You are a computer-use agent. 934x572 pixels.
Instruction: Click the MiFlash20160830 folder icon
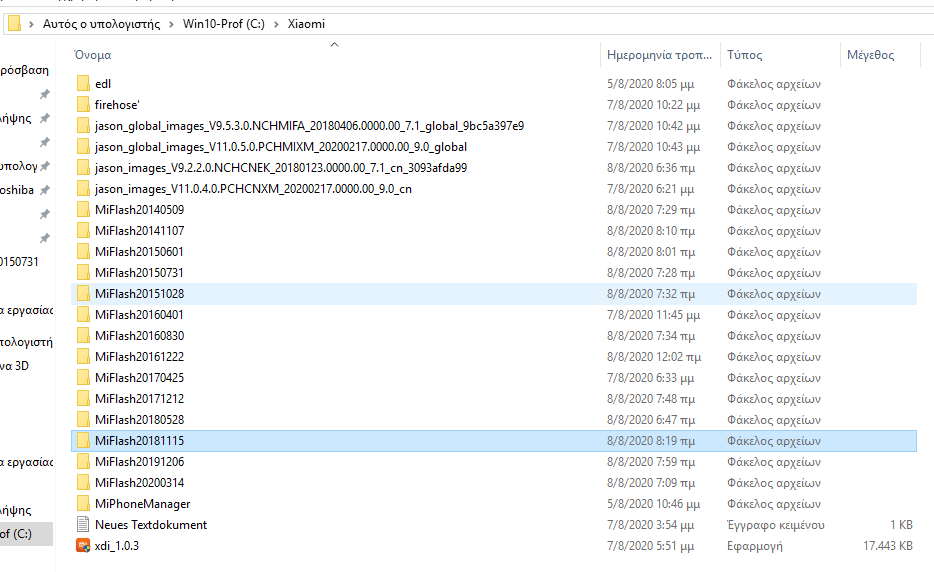pos(83,335)
